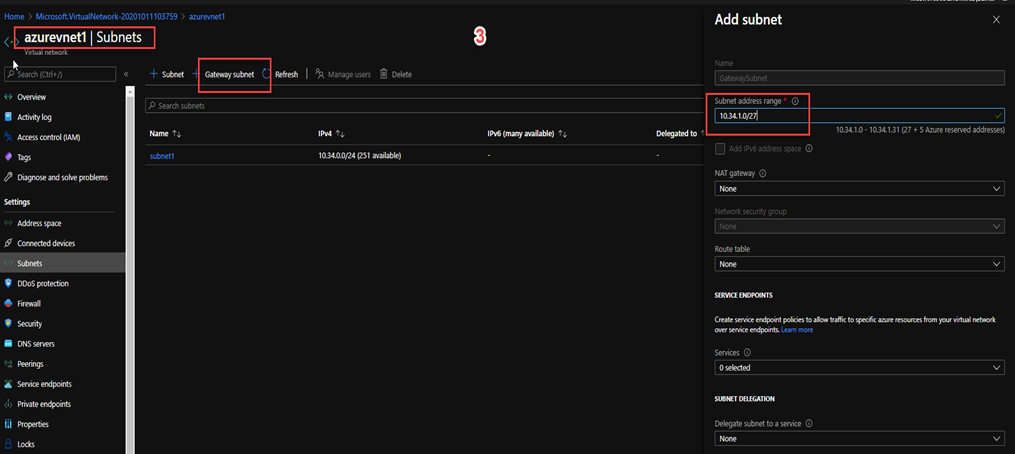Open the Private endpoints icon
1015x454 pixels.
8,404
